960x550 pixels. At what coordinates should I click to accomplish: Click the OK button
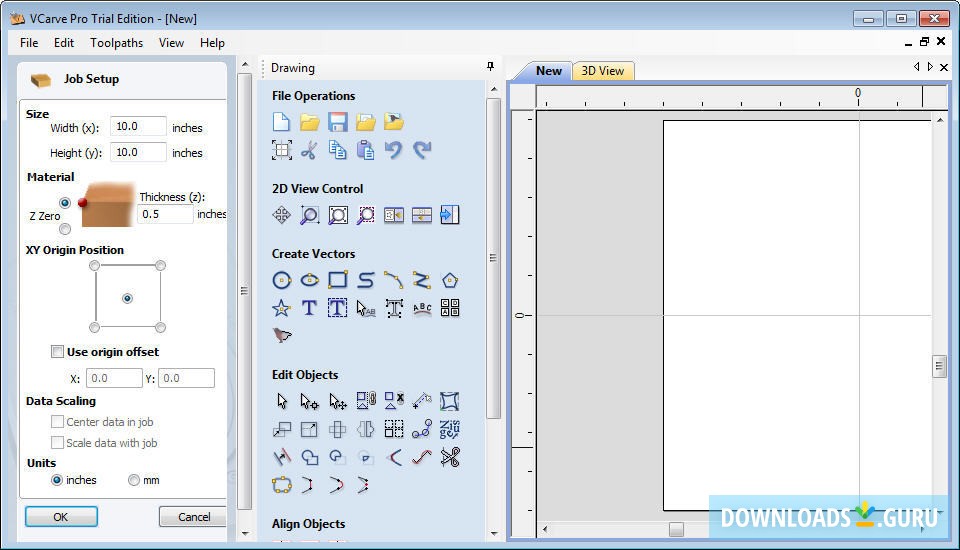(x=61, y=517)
